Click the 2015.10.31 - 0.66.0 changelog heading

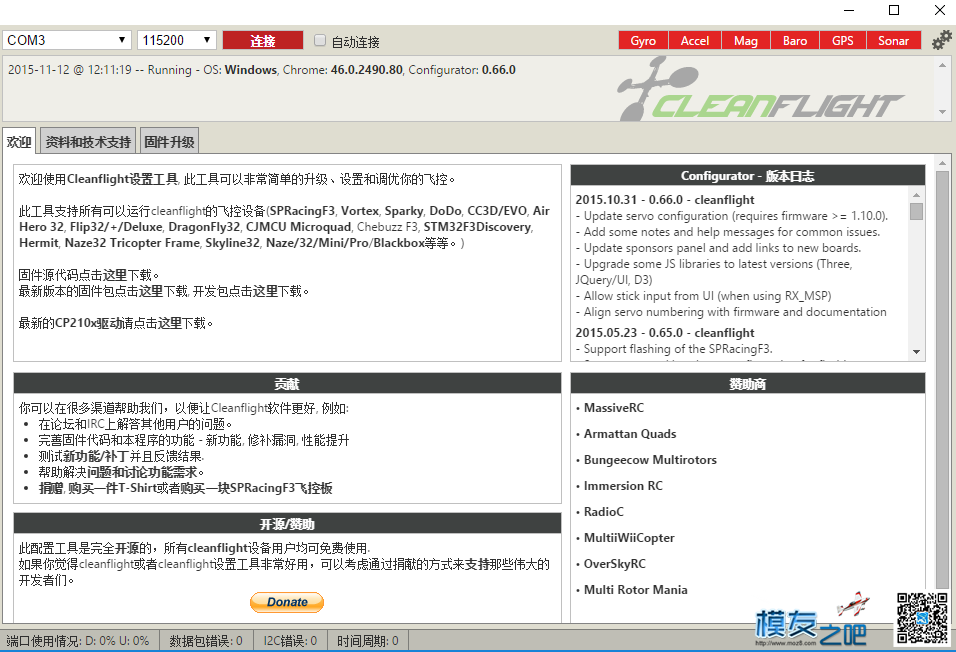[665, 199]
